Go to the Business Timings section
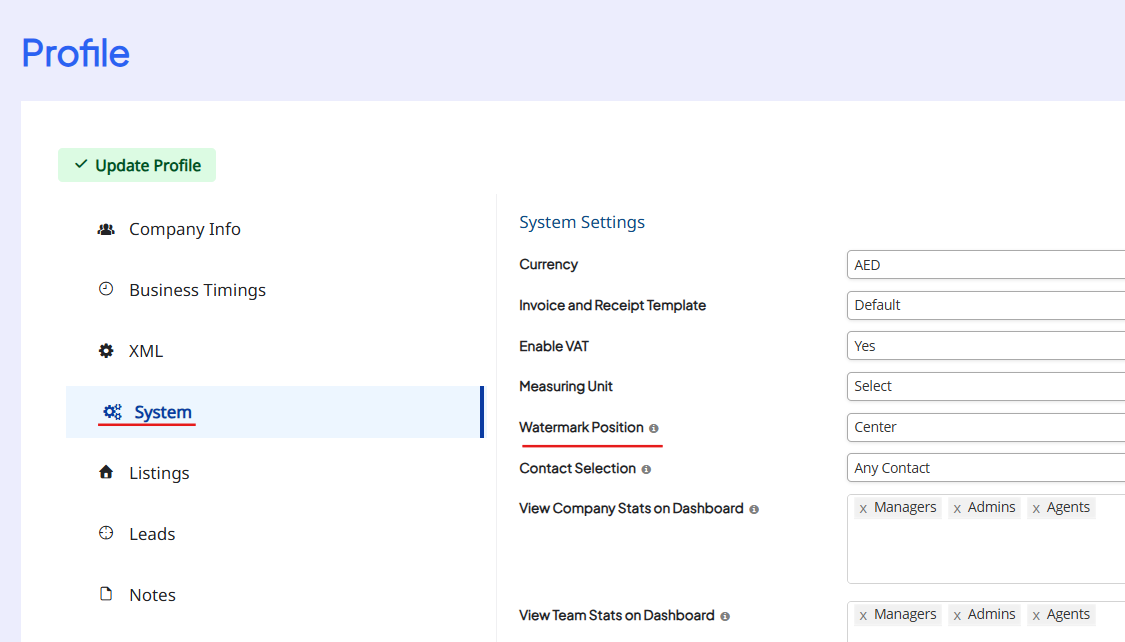Viewport: 1125px width, 642px height. [x=197, y=290]
